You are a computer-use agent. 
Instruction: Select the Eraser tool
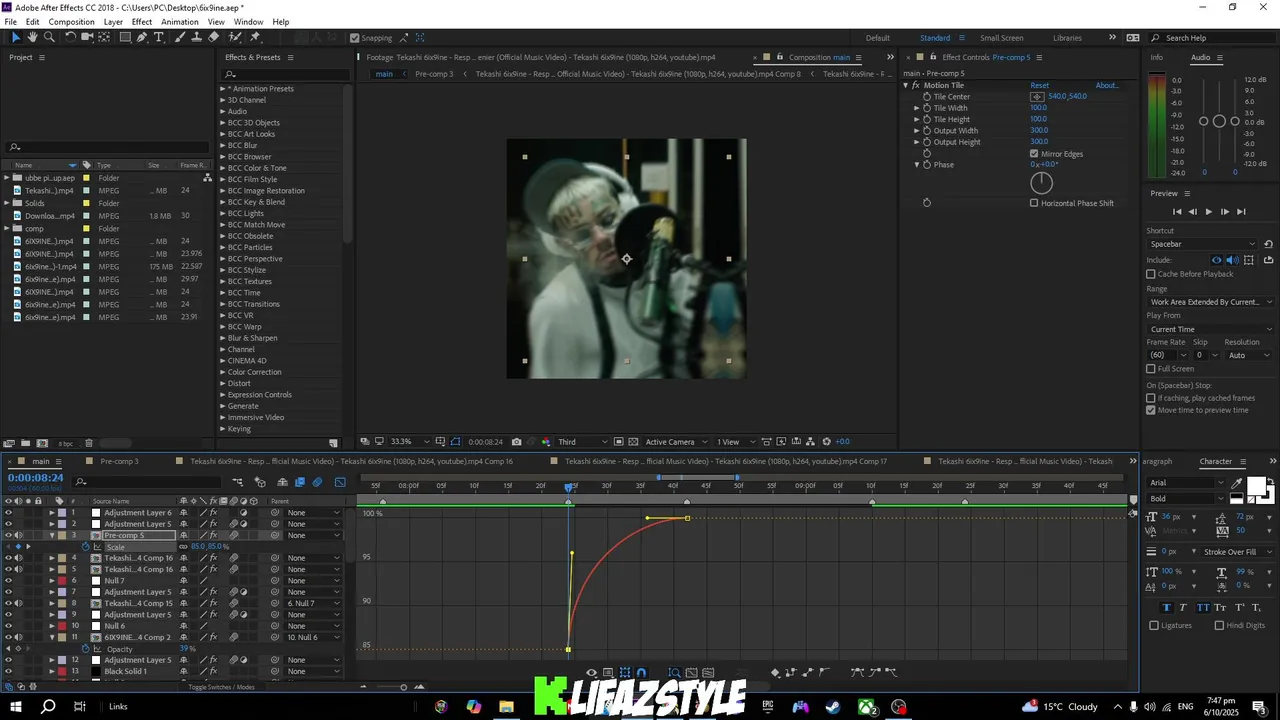(x=213, y=37)
